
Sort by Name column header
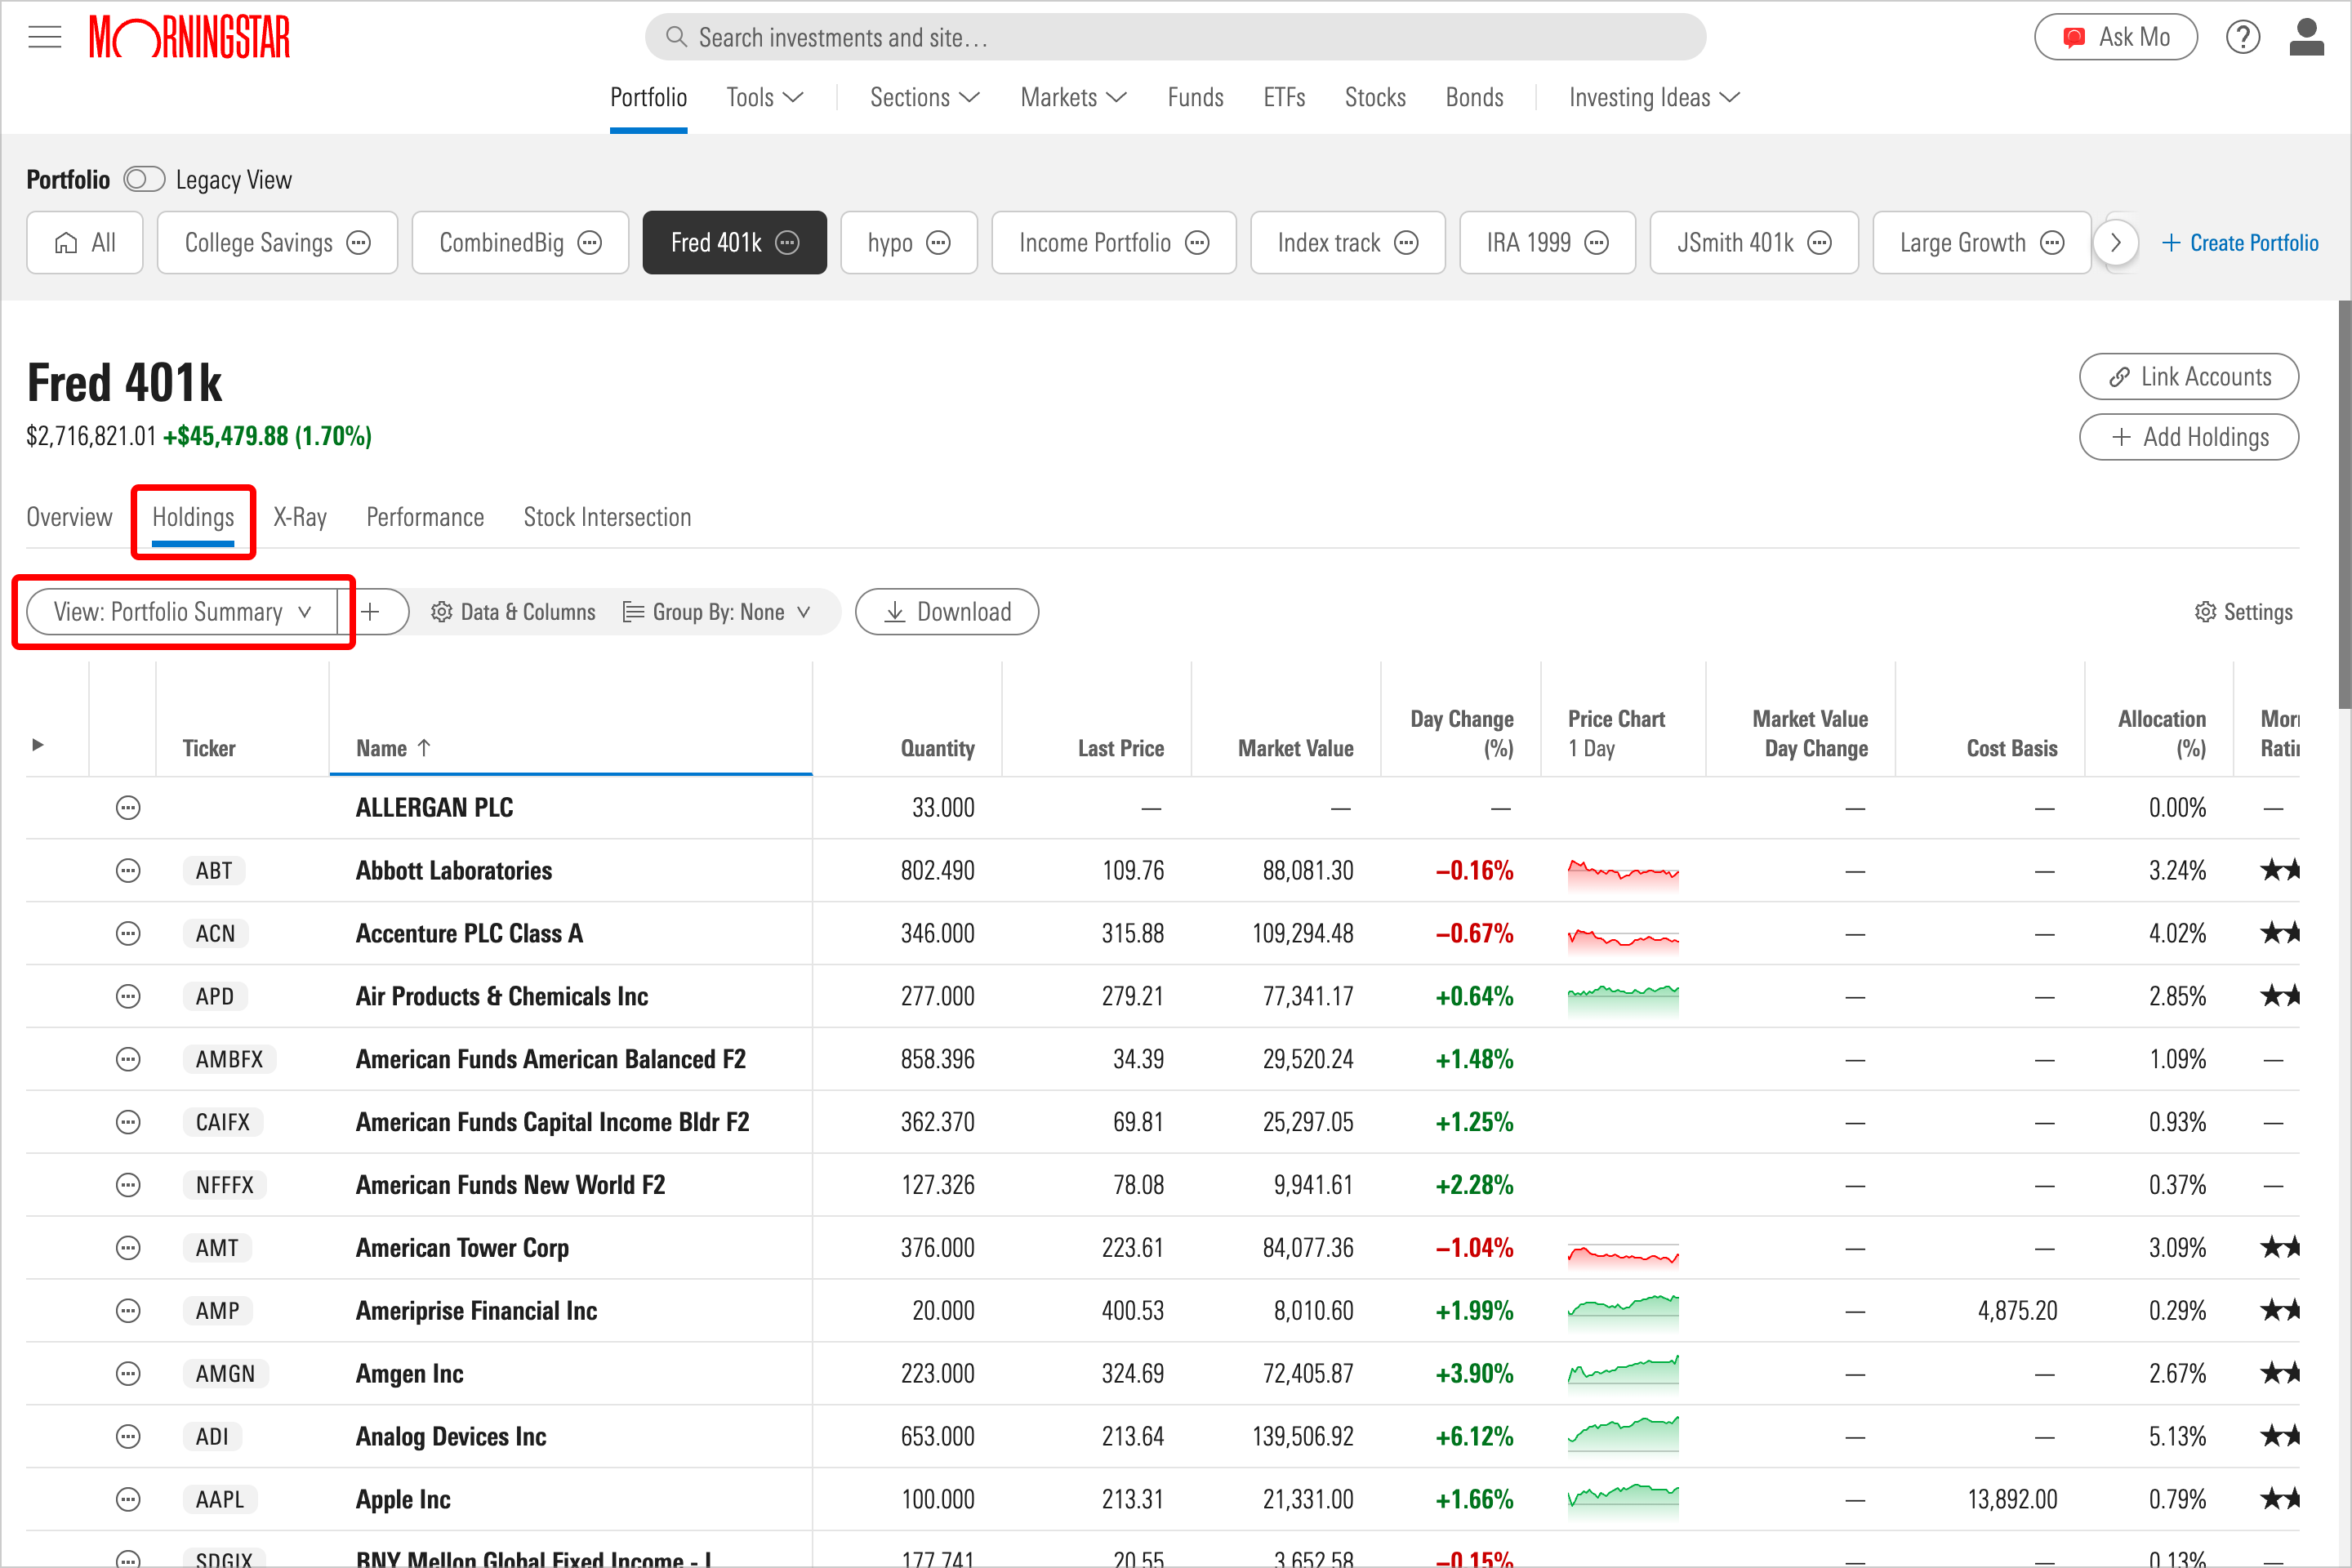tap(393, 749)
